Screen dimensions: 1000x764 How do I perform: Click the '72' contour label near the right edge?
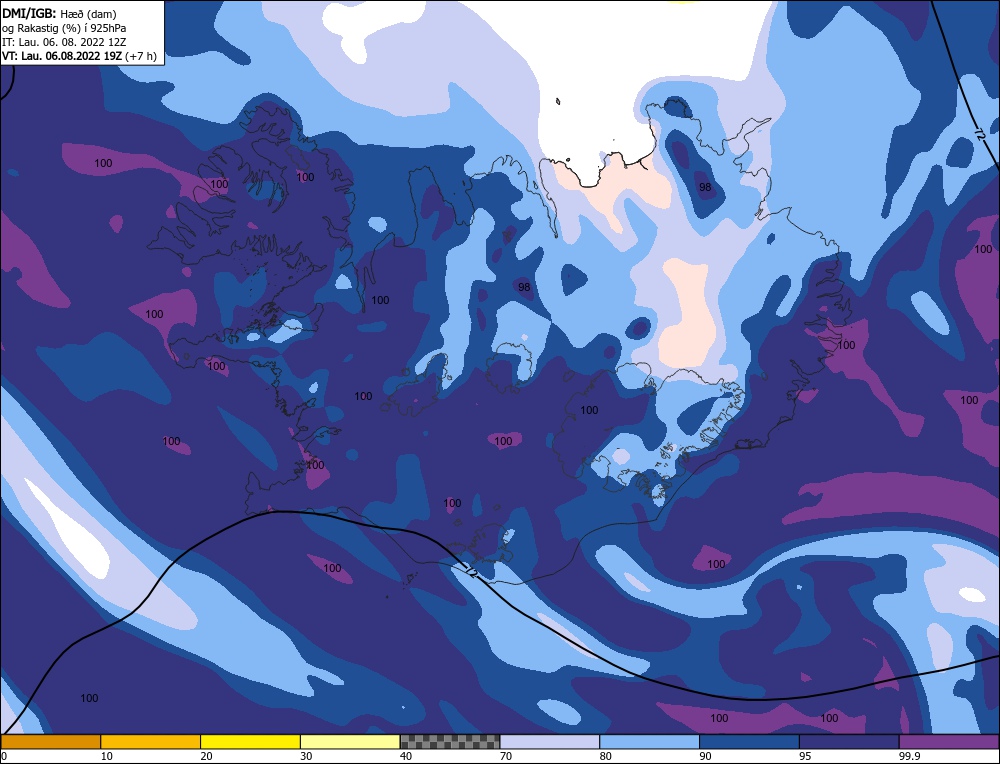point(980,135)
